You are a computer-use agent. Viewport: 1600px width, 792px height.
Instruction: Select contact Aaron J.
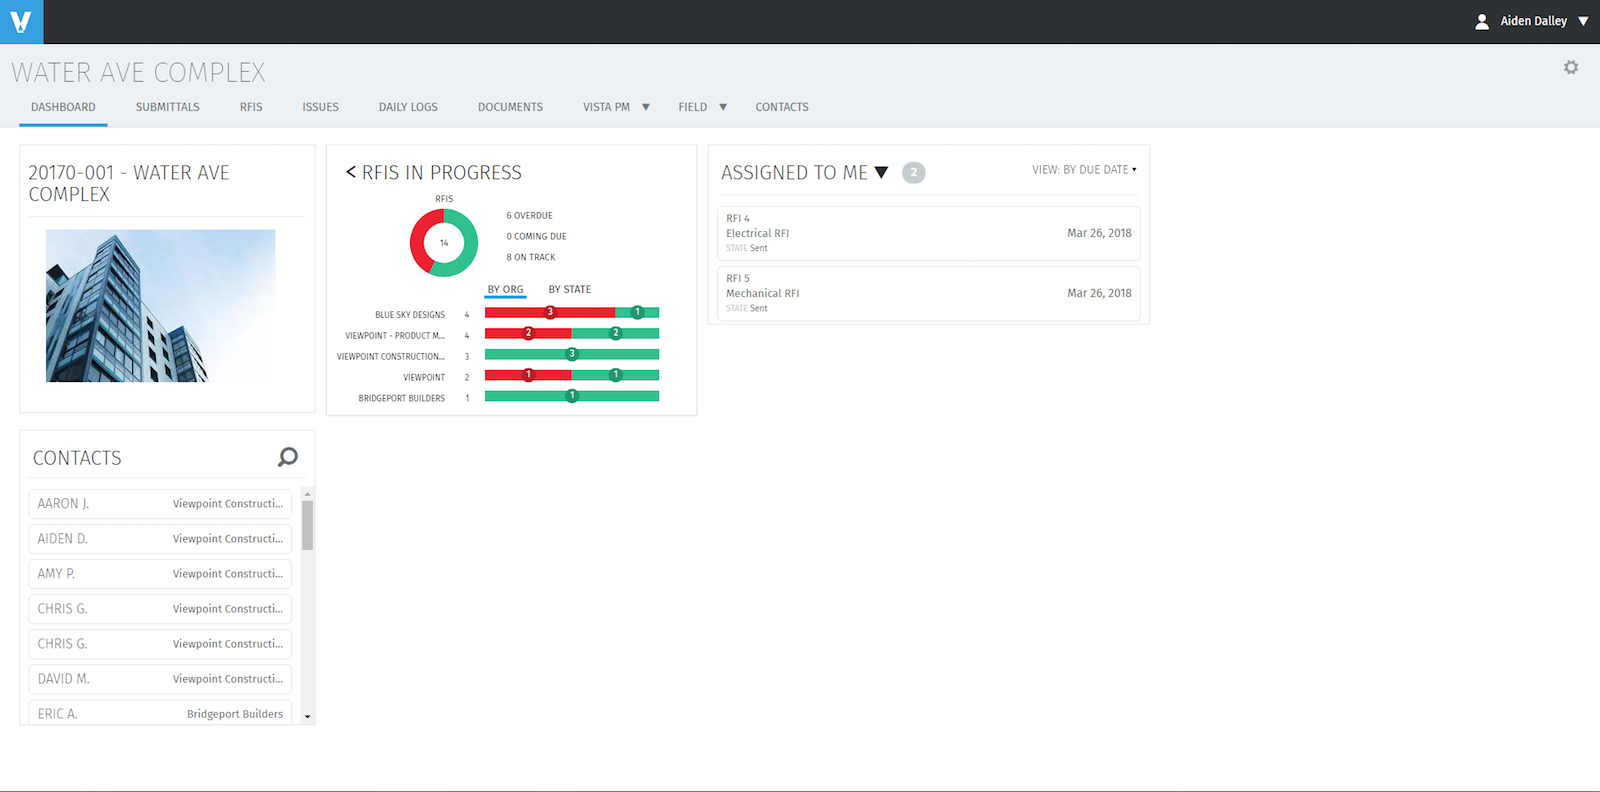click(160, 504)
